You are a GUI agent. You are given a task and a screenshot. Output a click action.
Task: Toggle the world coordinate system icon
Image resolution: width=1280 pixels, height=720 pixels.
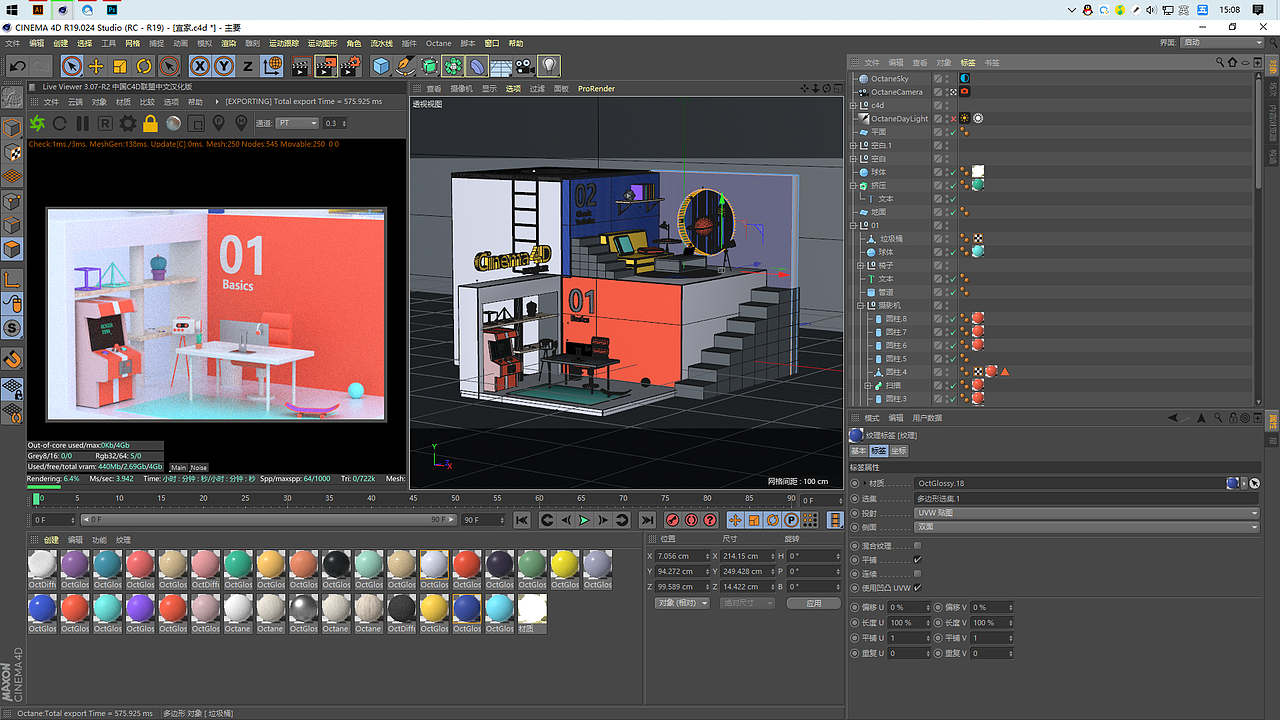[x=272, y=66]
